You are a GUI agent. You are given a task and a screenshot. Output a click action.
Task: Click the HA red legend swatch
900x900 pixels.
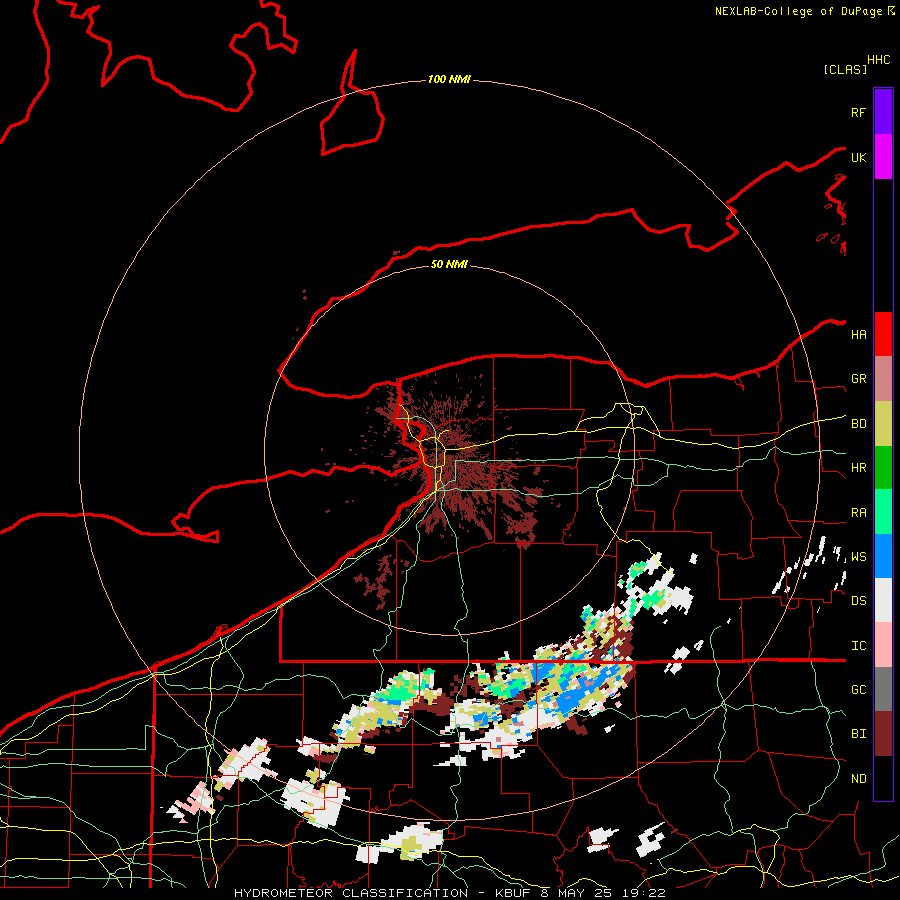(883, 334)
